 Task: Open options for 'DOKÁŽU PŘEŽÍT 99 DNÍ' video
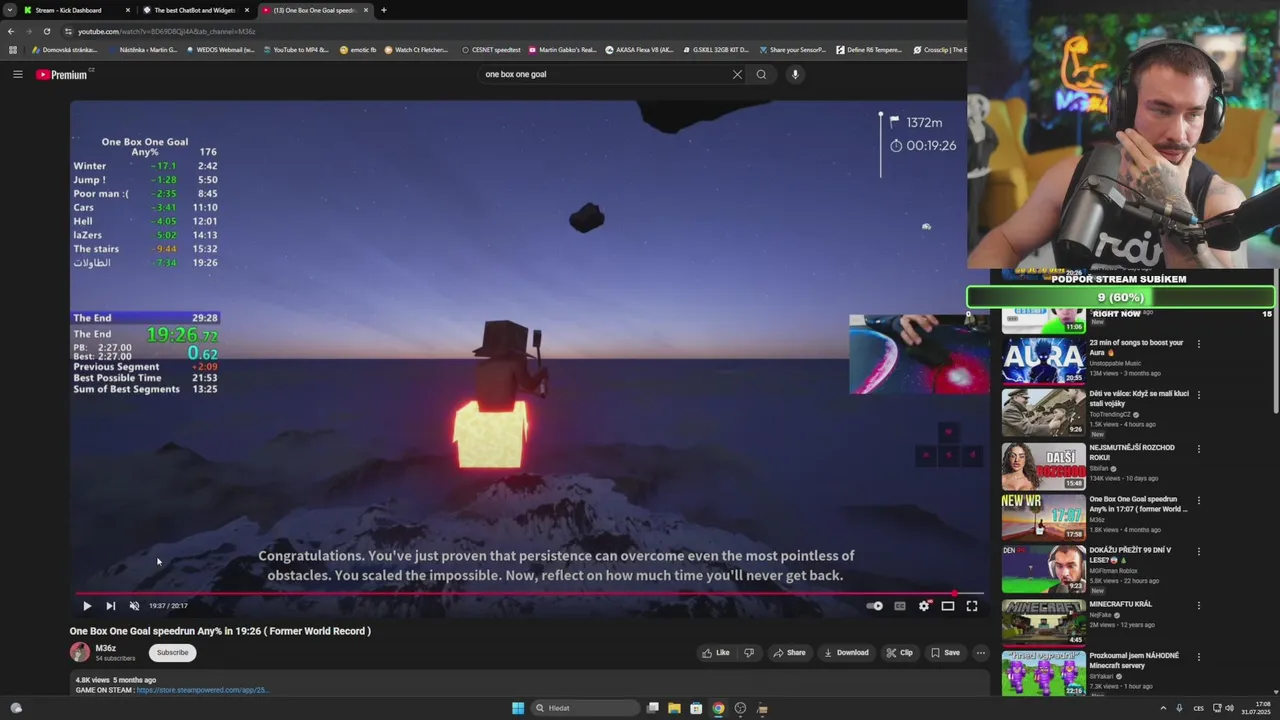[1198, 552]
